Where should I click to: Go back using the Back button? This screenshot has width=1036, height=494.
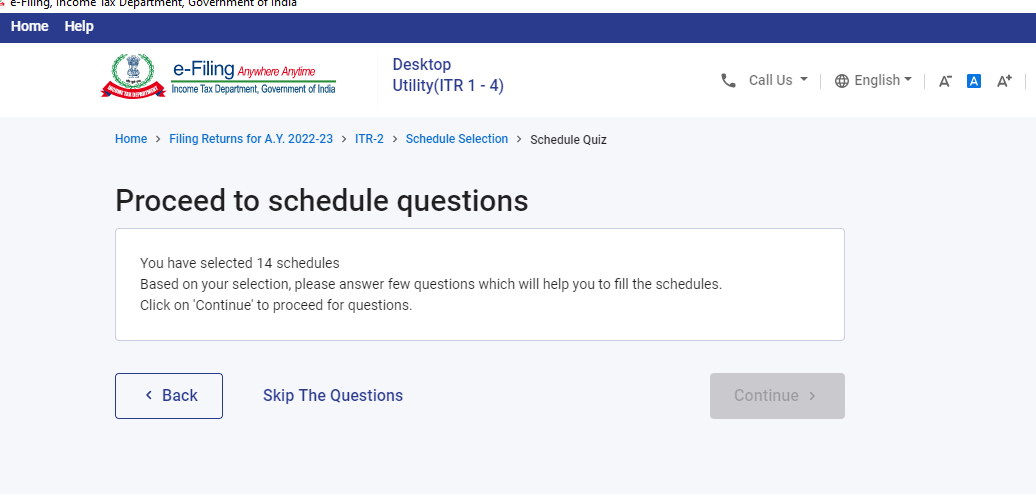(169, 396)
